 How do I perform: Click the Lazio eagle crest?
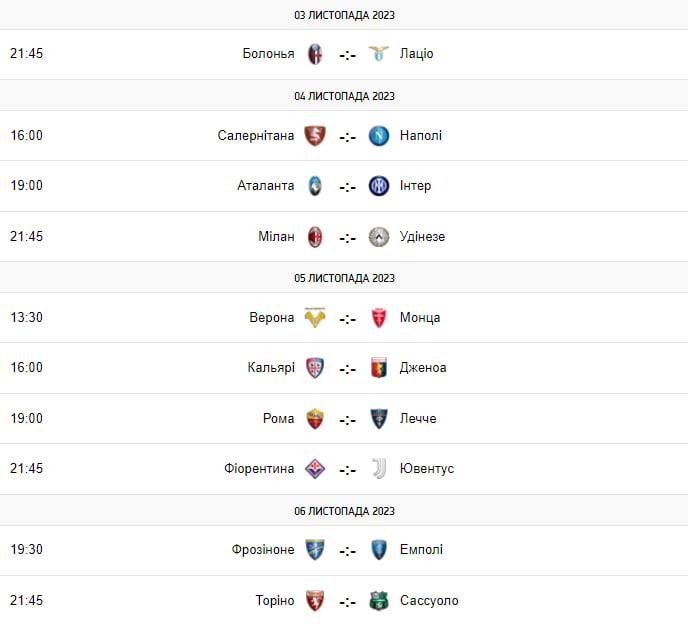[x=379, y=54]
